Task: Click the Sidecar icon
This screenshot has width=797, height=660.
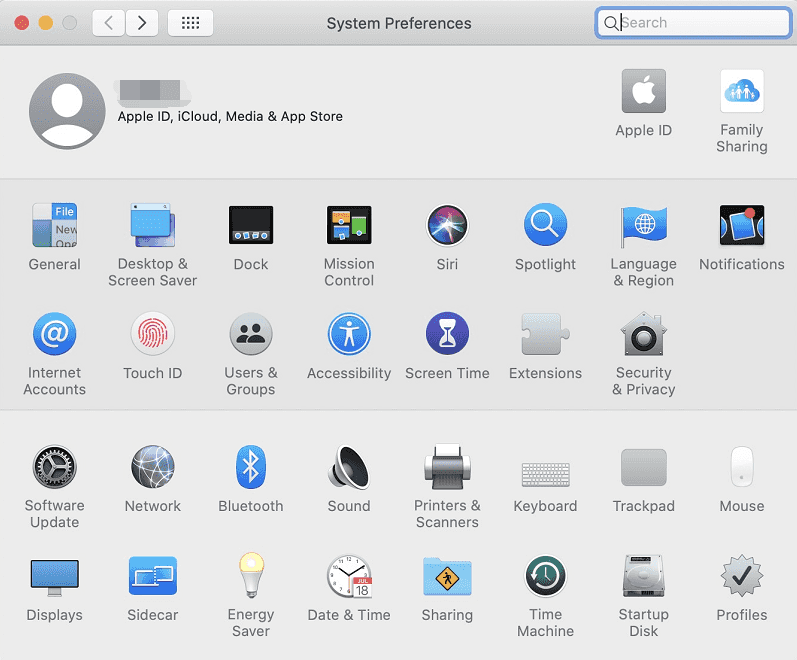Action: point(152,577)
